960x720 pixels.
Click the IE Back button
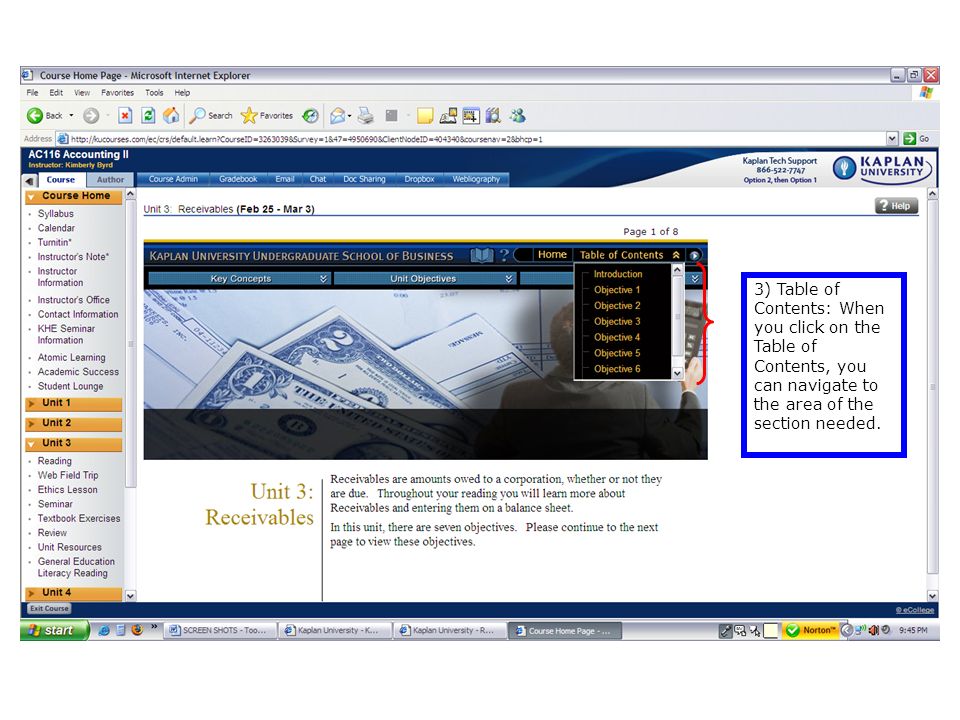point(44,115)
